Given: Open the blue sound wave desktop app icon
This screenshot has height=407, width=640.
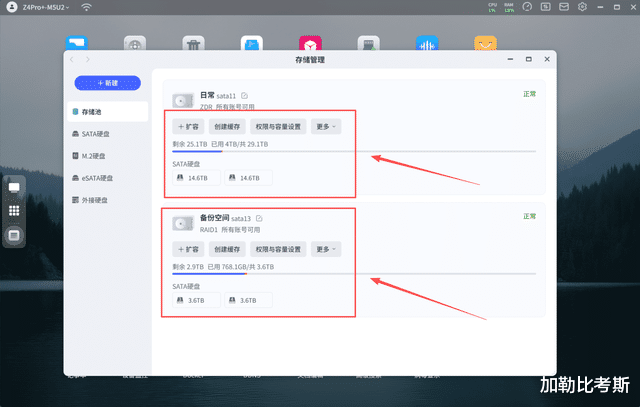Looking at the screenshot, I should point(427,43).
